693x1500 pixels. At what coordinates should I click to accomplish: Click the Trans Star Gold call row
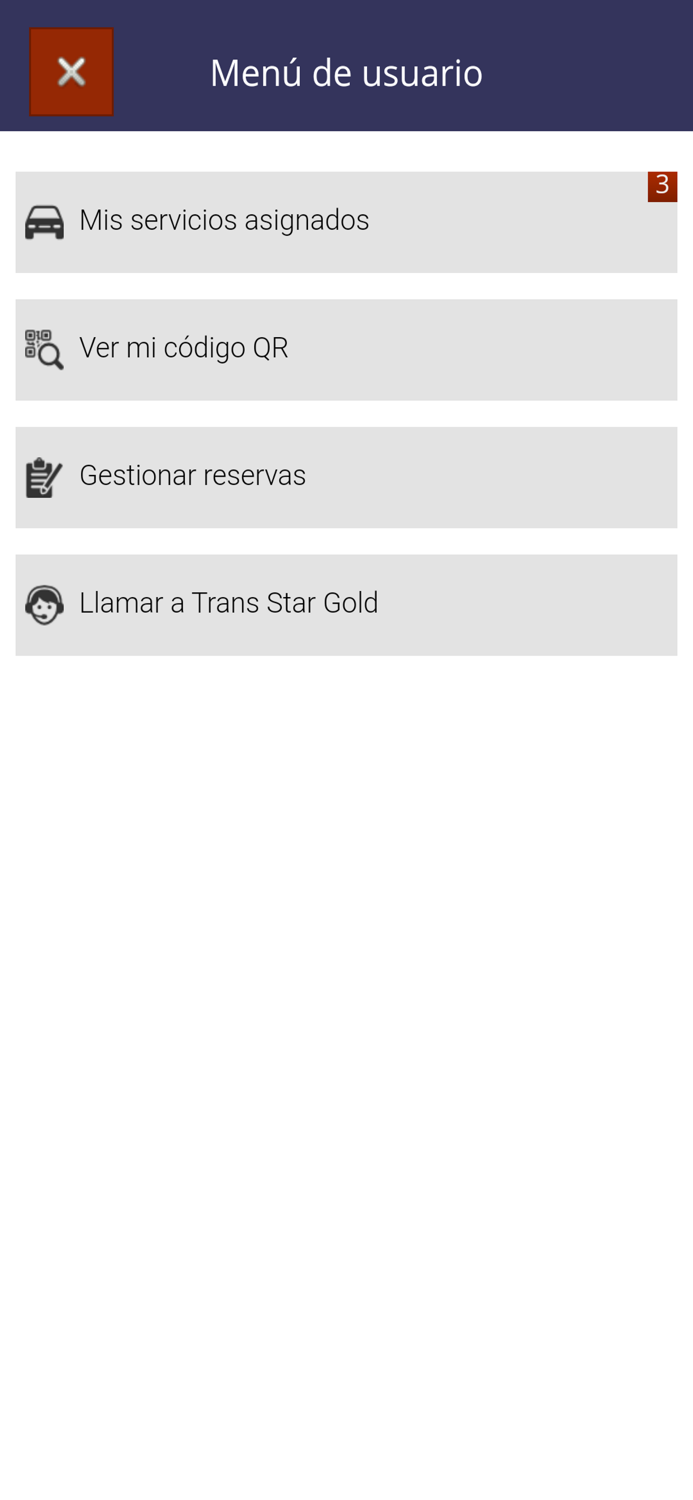tap(346, 605)
